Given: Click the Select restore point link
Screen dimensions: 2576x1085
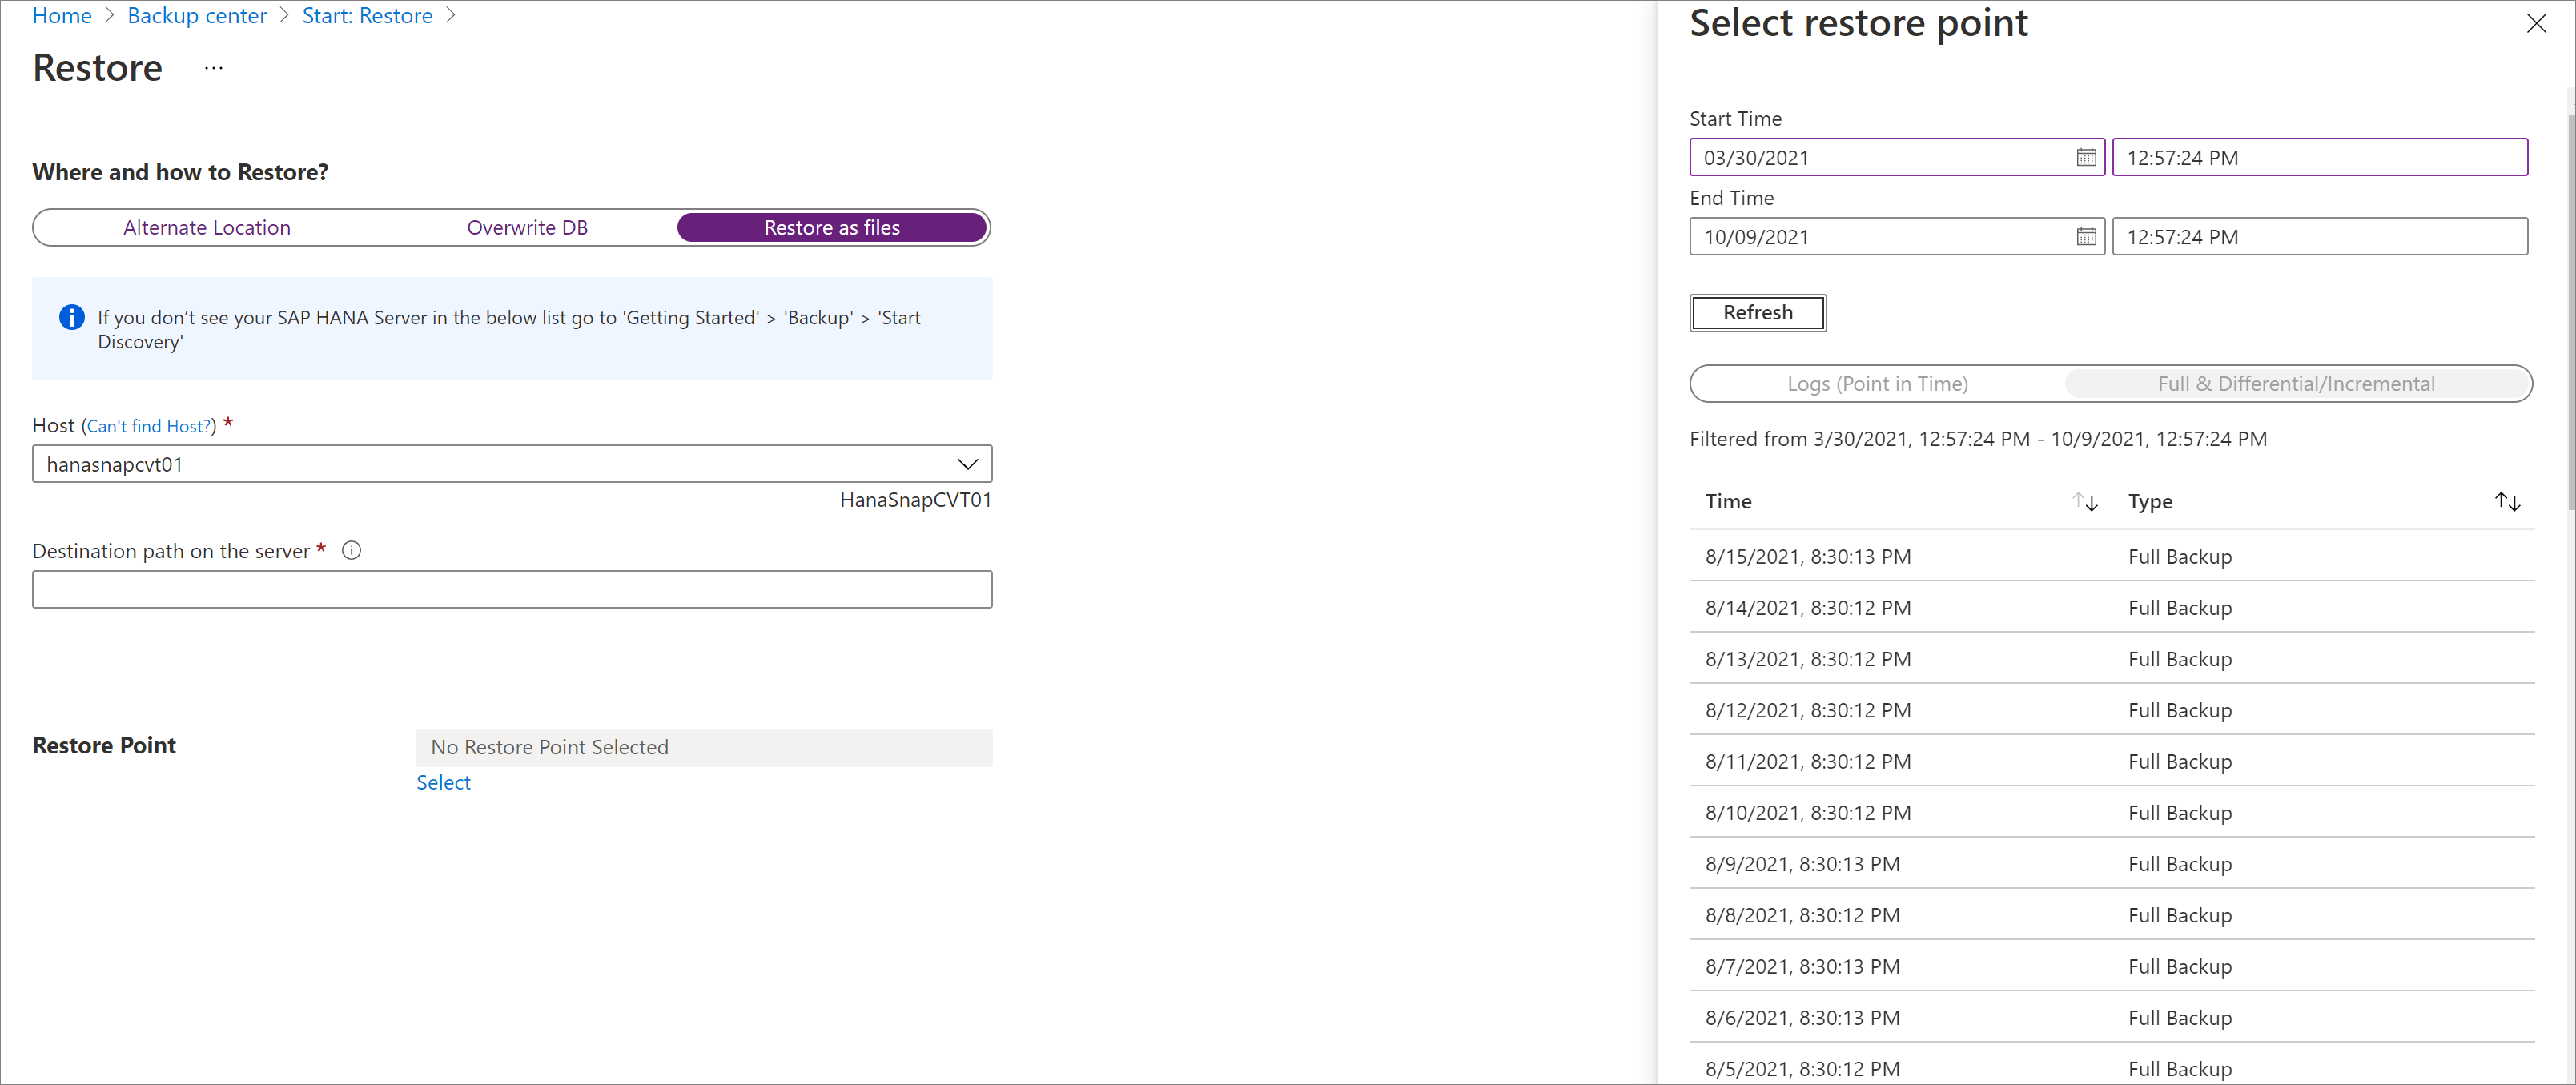Looking at the screenshot, I should (x=444, y=781).
